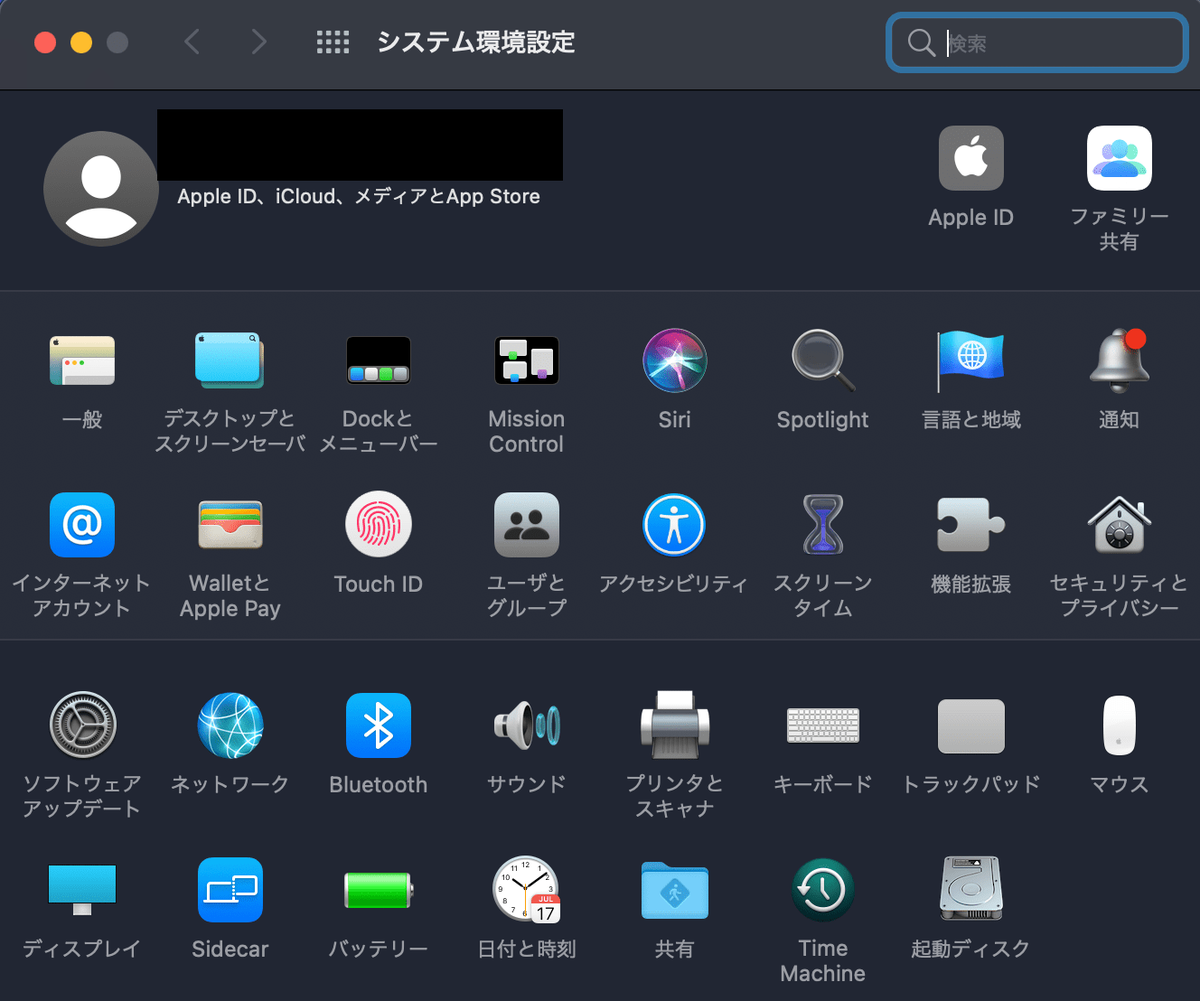Open 言語と地域 preferences

coord(970,361)
